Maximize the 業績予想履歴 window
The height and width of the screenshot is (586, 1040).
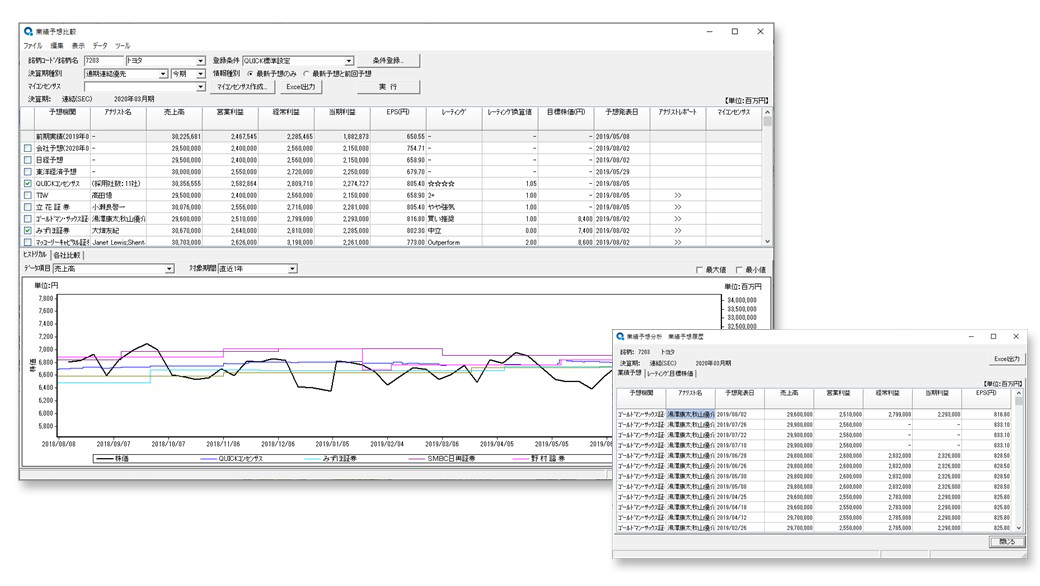point(994,337)
